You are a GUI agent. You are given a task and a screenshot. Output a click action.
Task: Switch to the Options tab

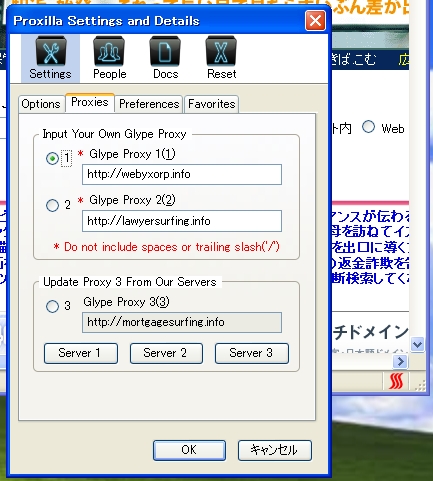click(41, 104)
